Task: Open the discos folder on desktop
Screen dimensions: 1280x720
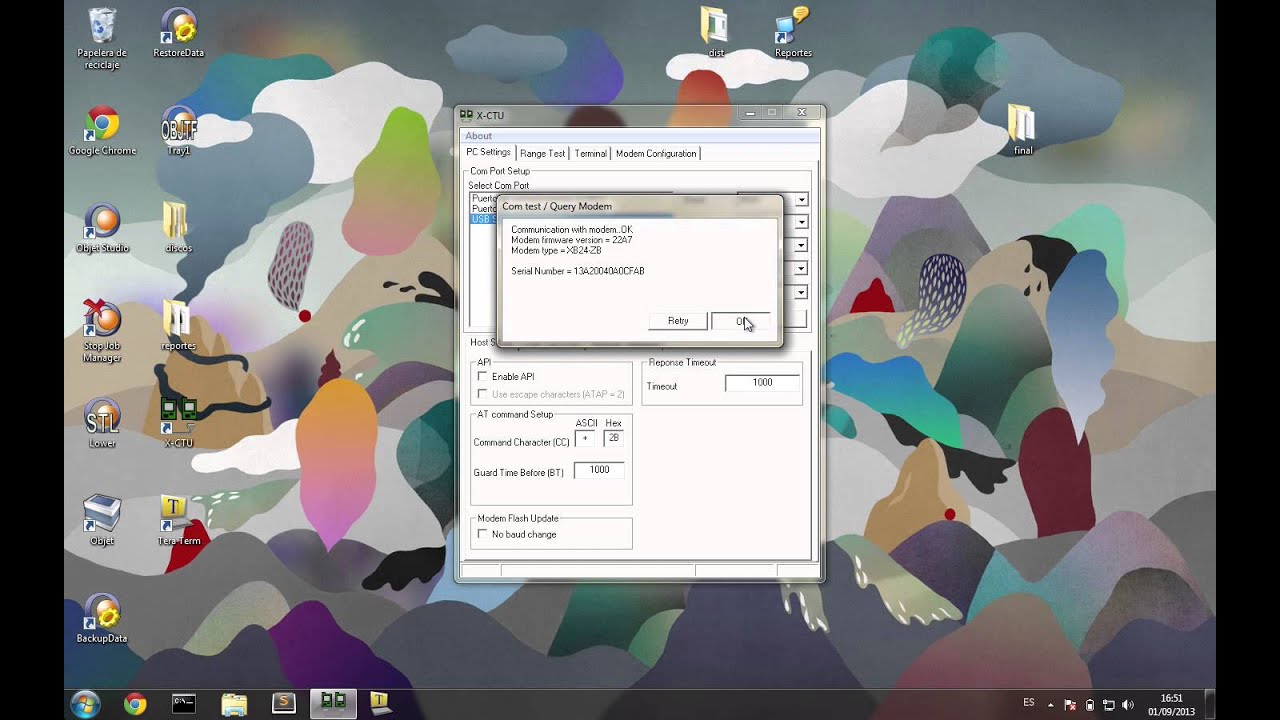Action: point(178,229)
